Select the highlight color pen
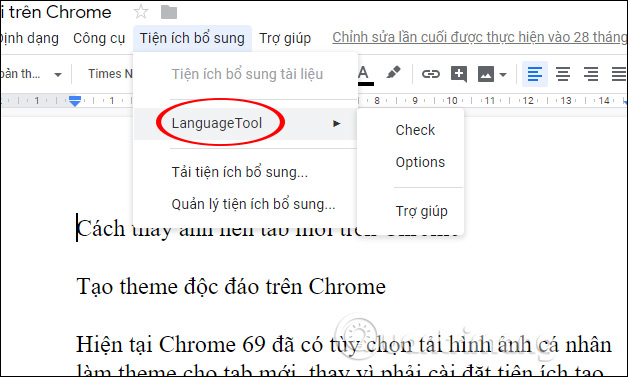The height and width of the screenshot is (377, 628). pyautogui.click(x=393, y=73)
